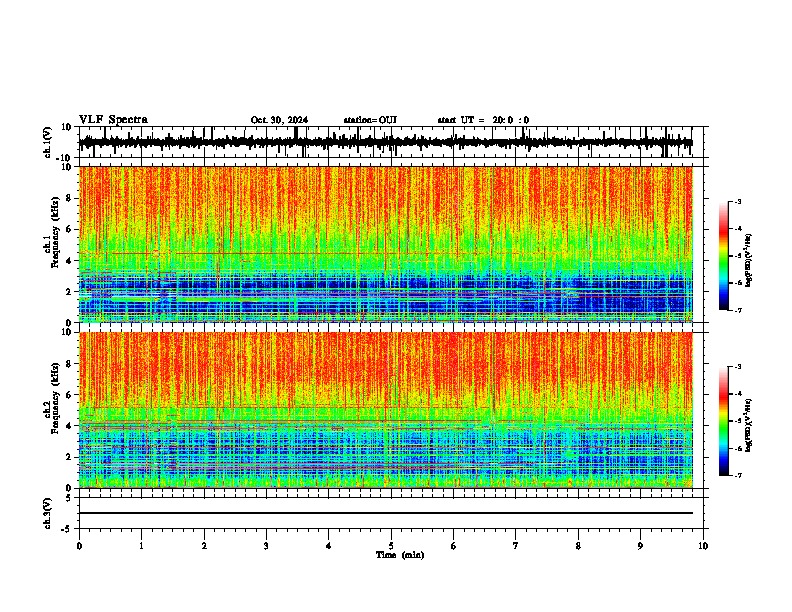792x612 pixels.
Task: Click the time axis tick label '7'
Action: tap(516, 546)
